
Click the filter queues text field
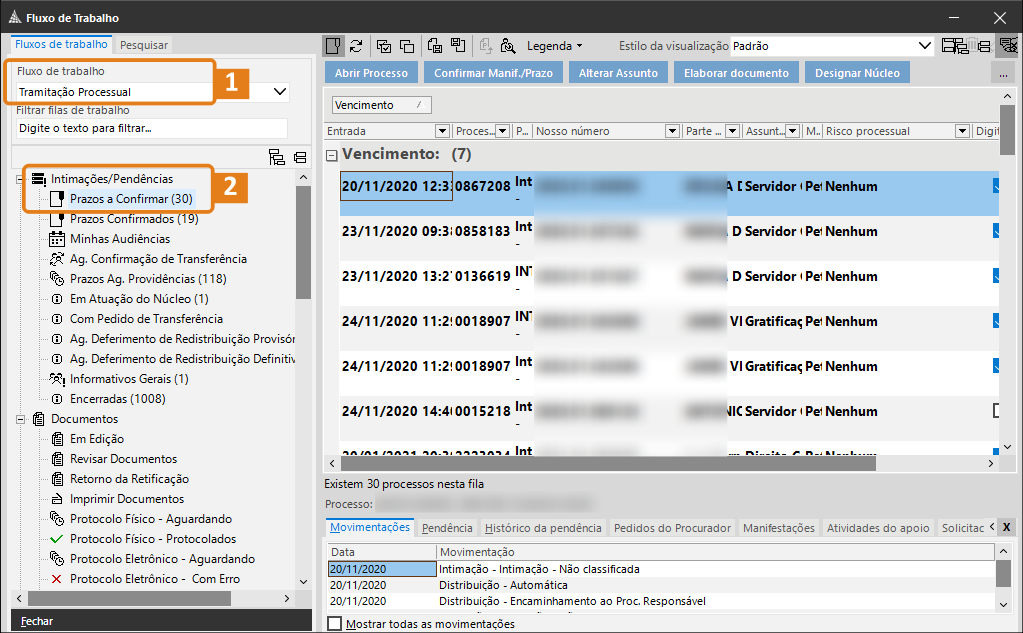pyautogui.click(x=152, y=128)
